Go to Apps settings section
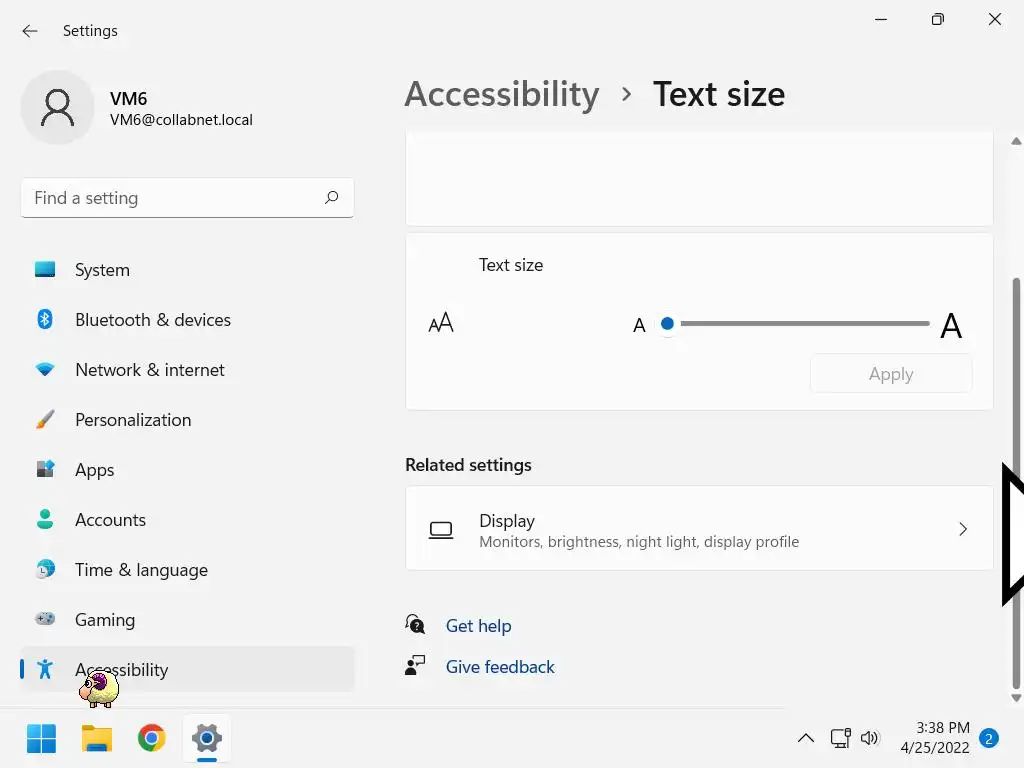The image size is (1024, 768). (x=94, y=470)
